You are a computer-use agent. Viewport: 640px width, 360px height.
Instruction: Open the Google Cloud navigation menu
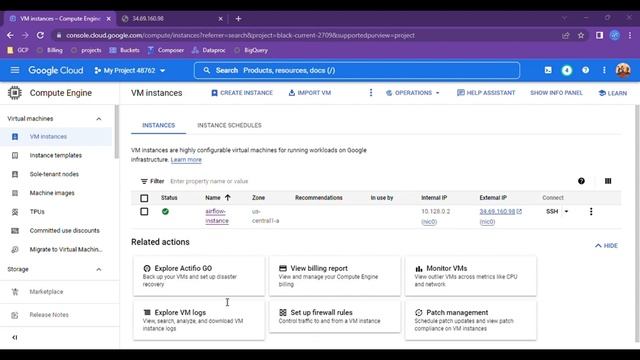click(15, 70)
